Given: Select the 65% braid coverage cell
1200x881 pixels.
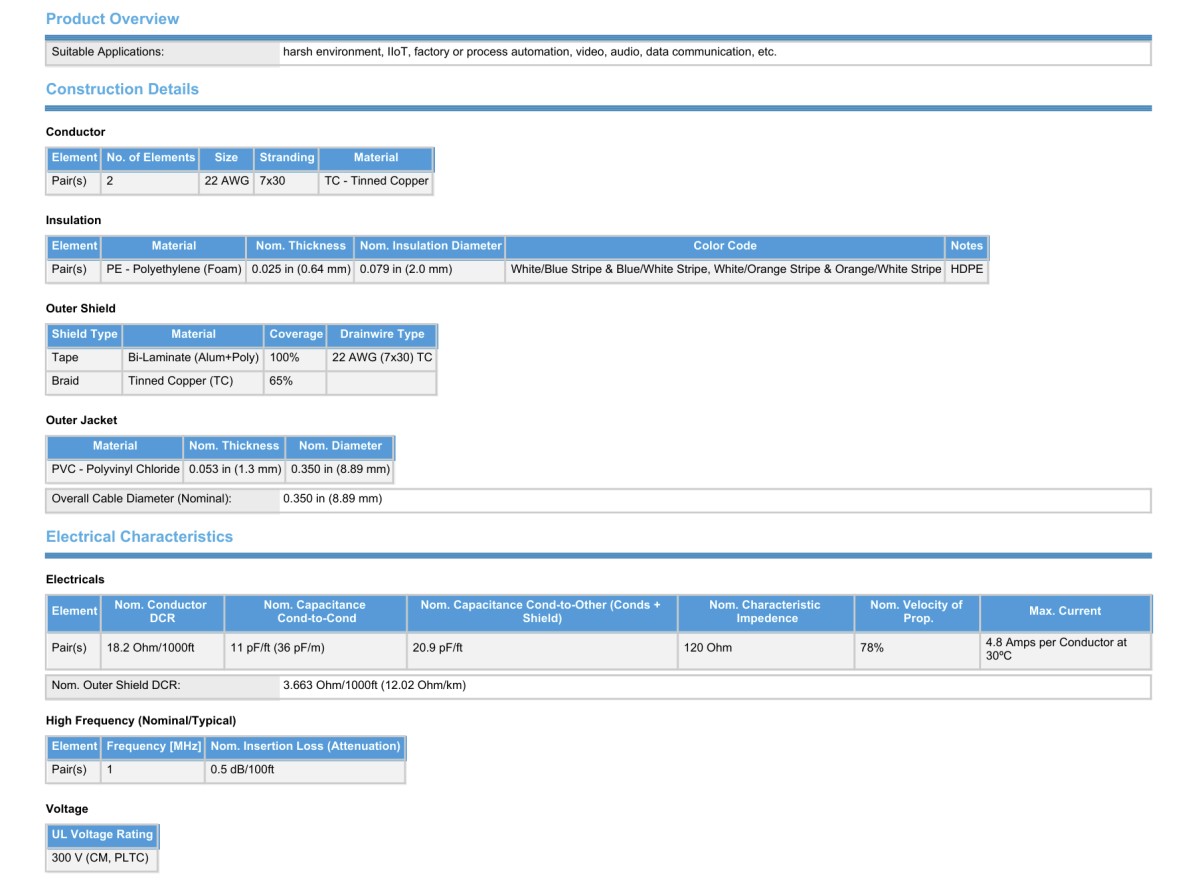Looking at the screenshot, I should pos(281,381).
